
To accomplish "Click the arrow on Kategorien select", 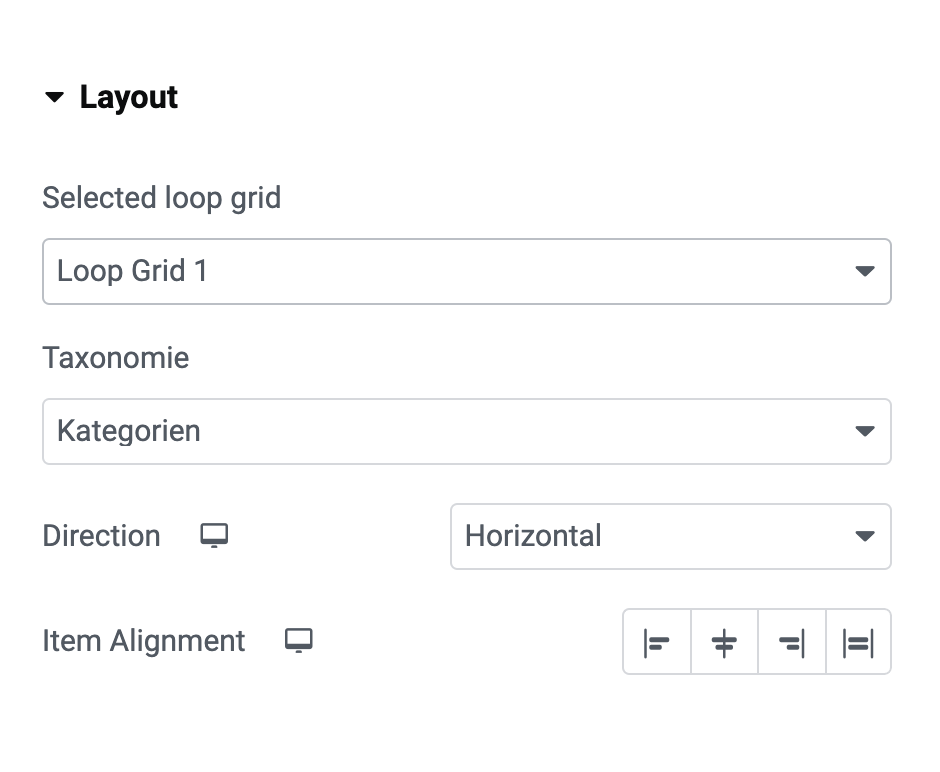I will (864, 432).
